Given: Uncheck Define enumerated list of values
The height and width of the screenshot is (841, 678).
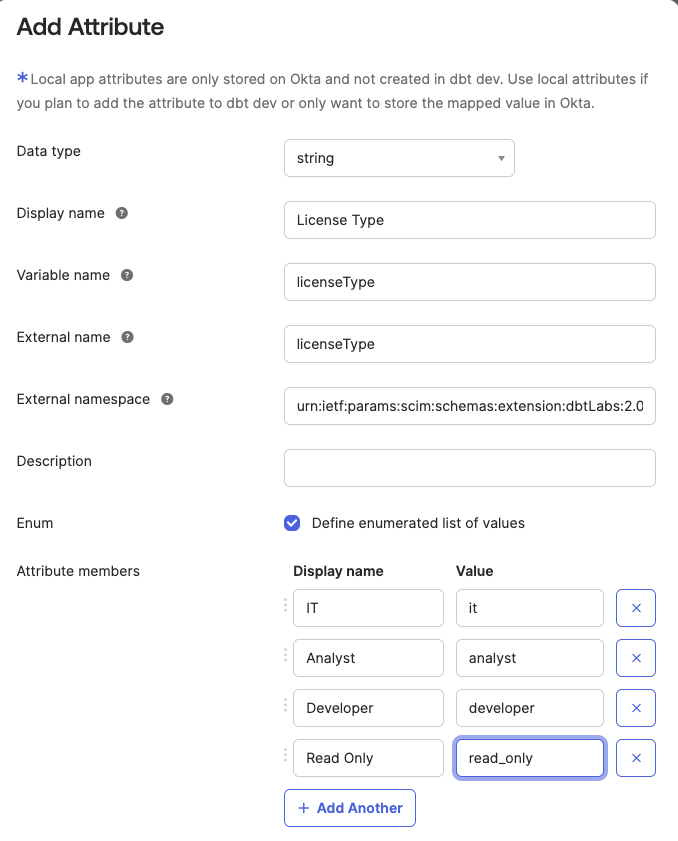Looking at the screenshot, I should [x=292, y=523].
